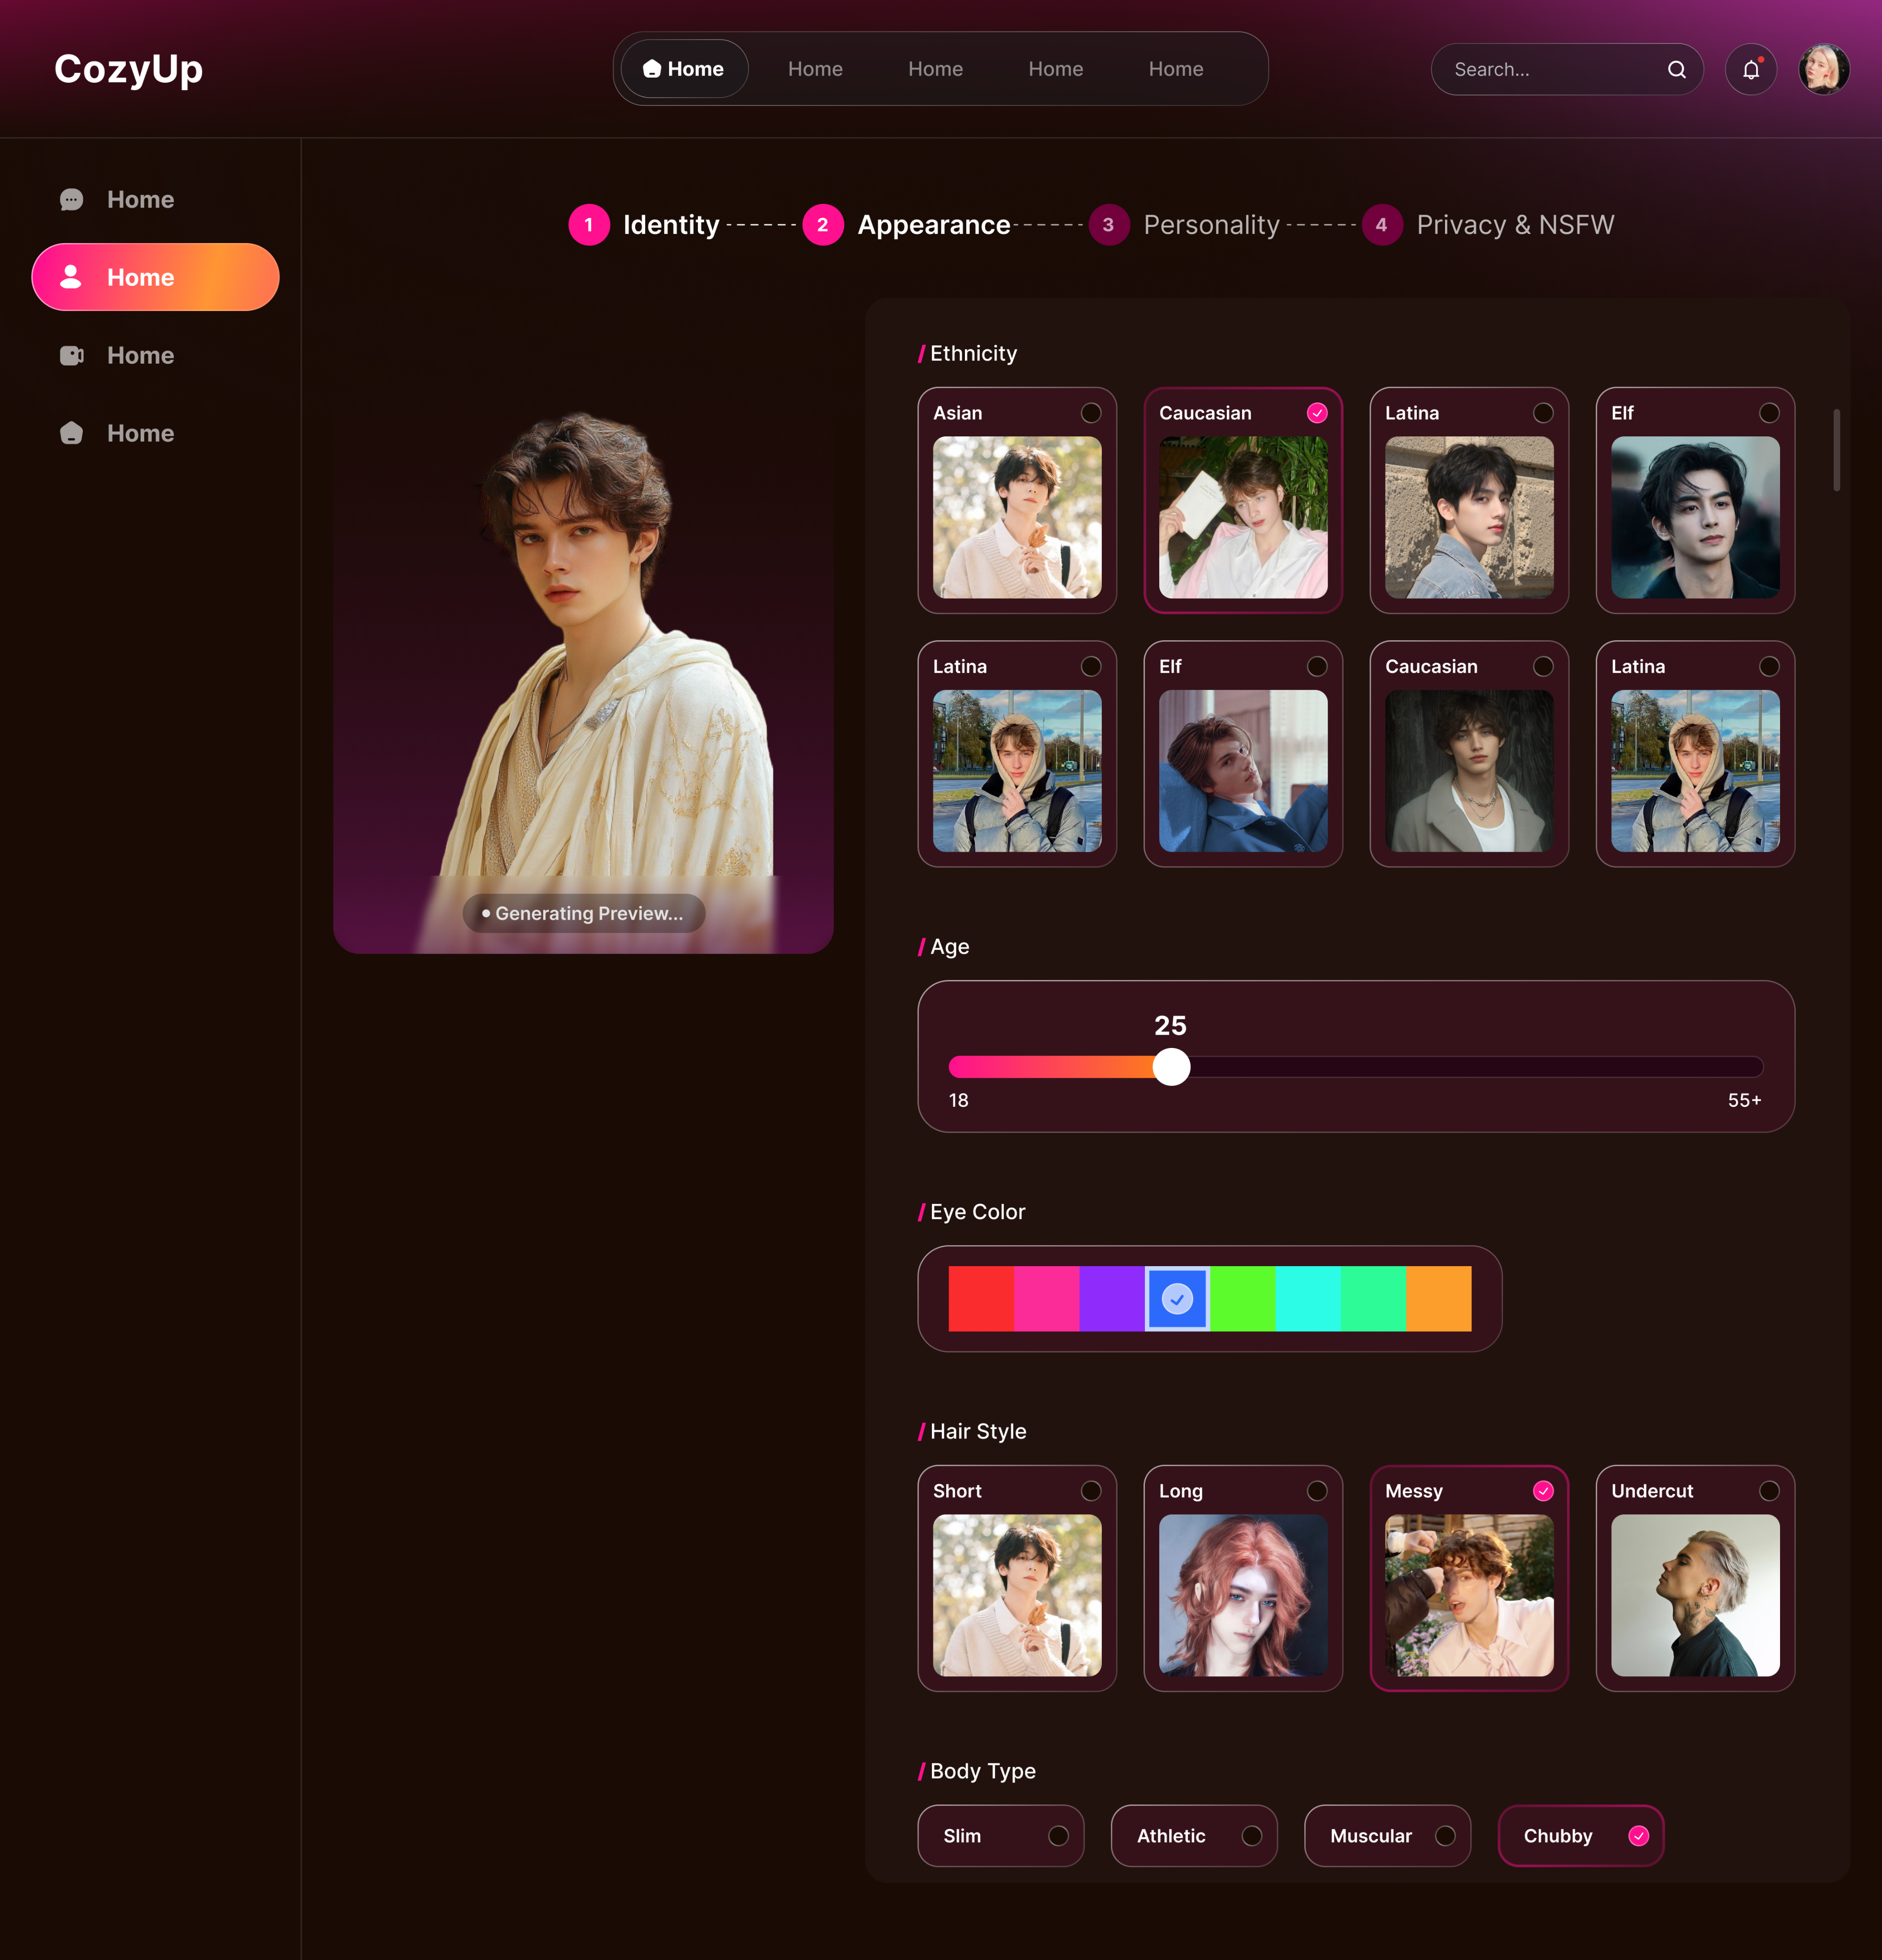Image resolution: width=1882 pixels, height=1960 pixels.
Task: Click the large character preview image
Action: point(583,670)
